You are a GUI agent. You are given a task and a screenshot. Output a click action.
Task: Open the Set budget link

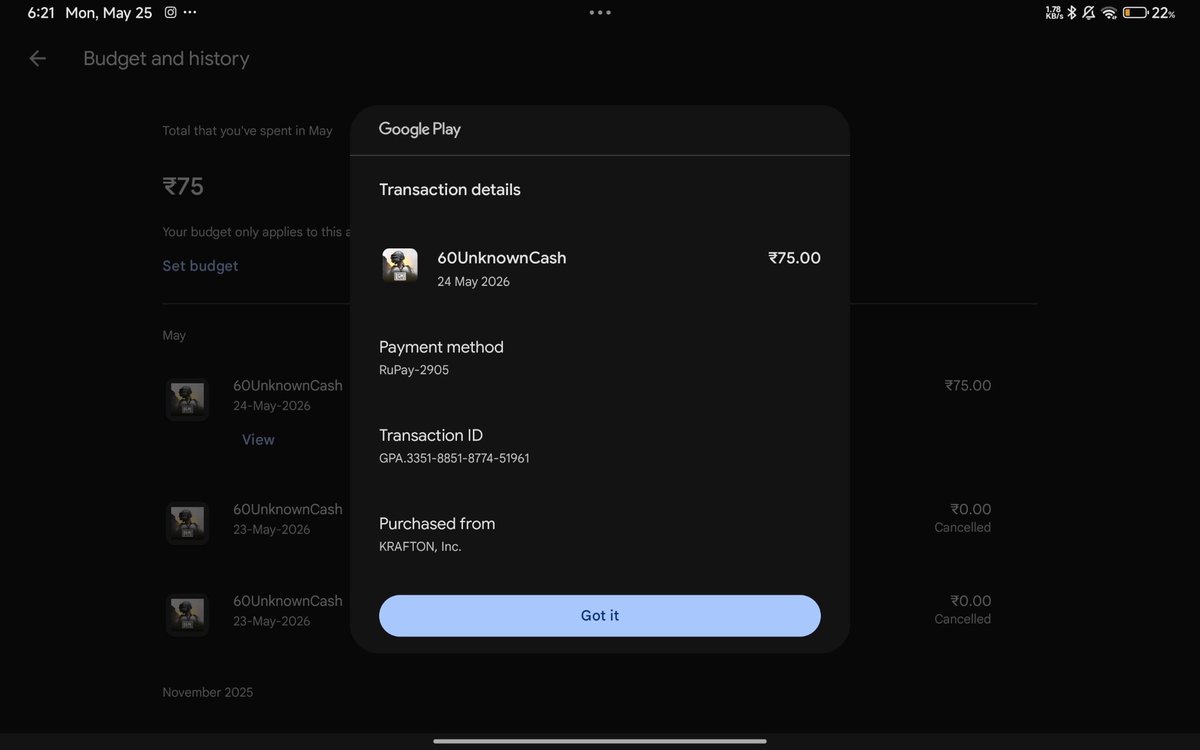(200, 266)
